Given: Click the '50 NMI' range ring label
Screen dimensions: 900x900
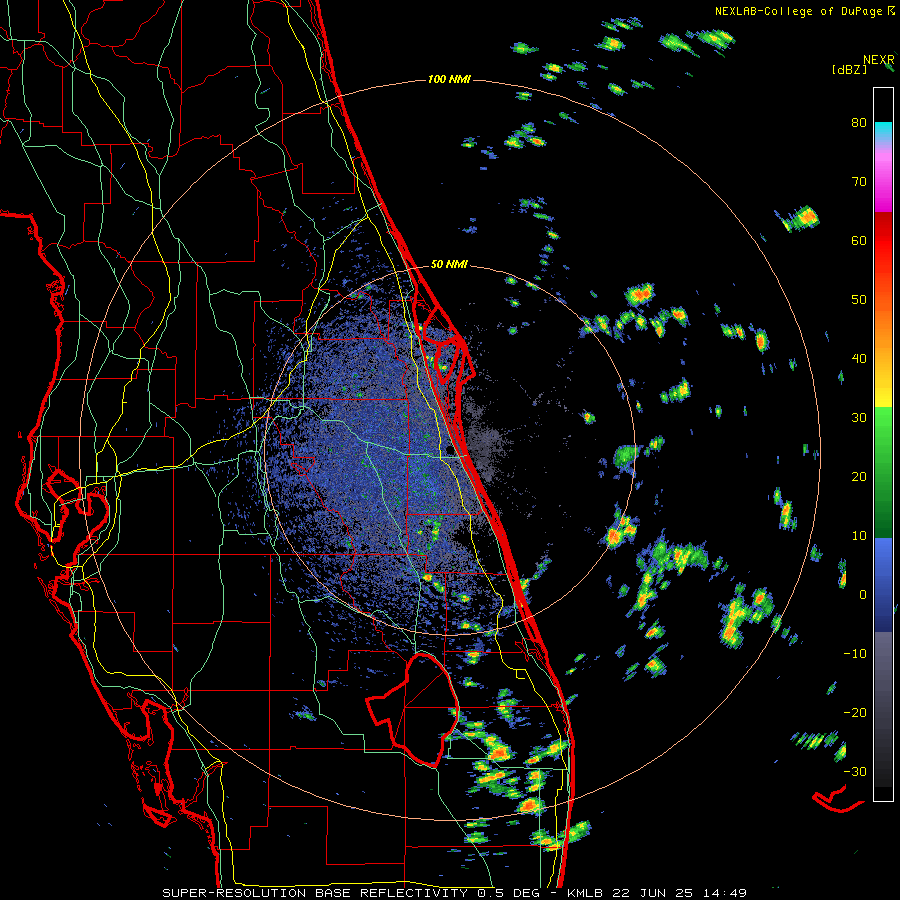Looking at the screenshot, I should [449, 265].
